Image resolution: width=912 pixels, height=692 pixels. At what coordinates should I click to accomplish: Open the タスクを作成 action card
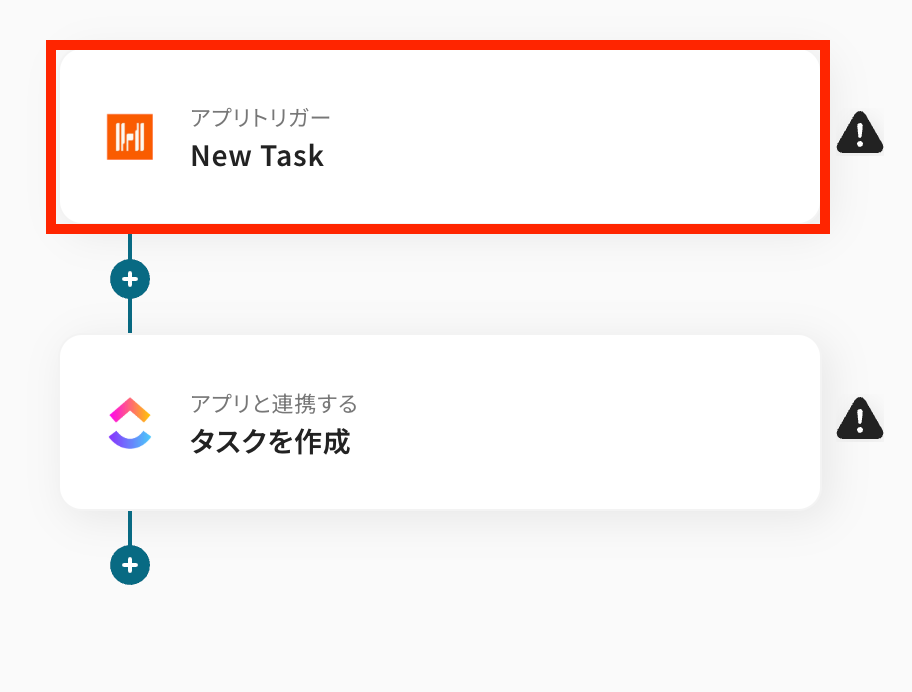440,422
